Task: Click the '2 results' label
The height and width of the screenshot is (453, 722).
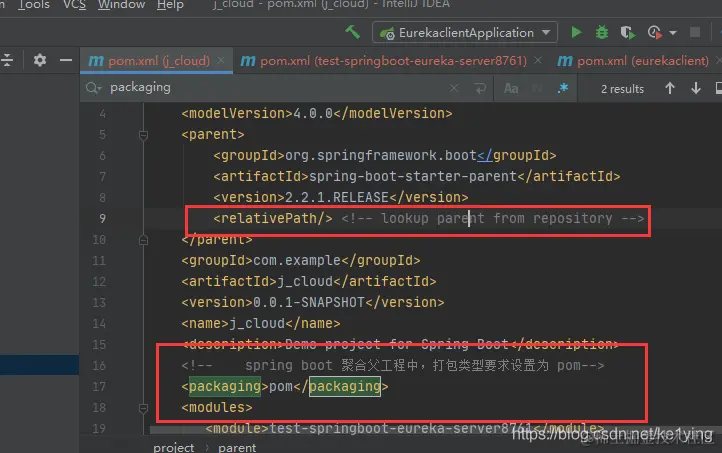Action: (622, 89)
